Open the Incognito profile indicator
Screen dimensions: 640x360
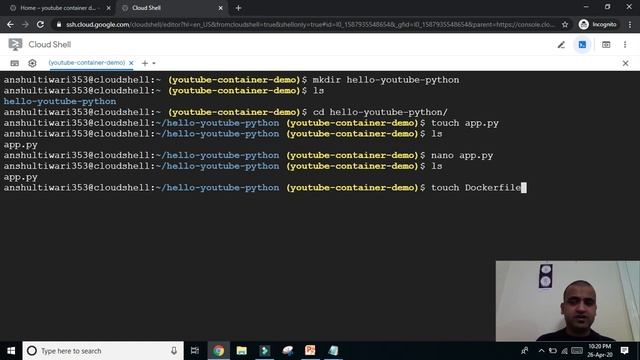tap(598, 24)
